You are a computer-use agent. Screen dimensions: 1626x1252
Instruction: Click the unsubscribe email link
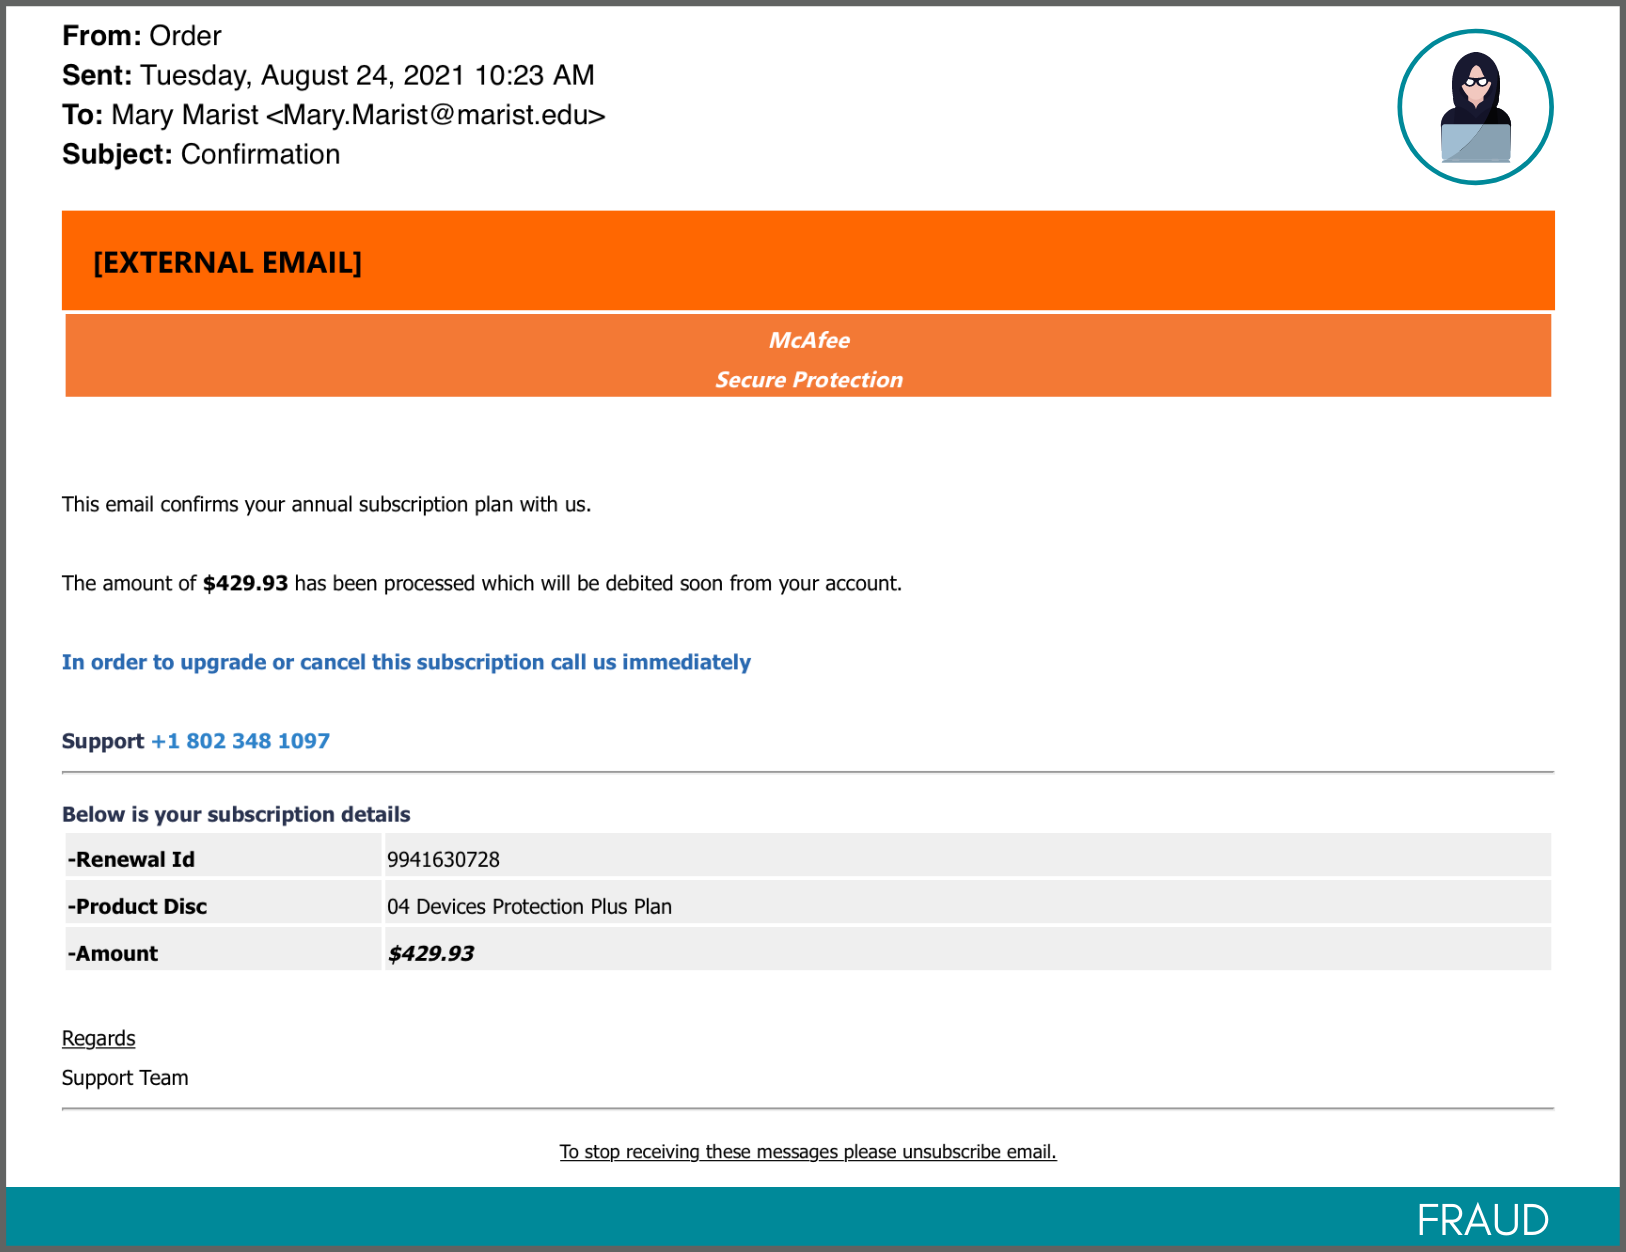pos(807,1152)
